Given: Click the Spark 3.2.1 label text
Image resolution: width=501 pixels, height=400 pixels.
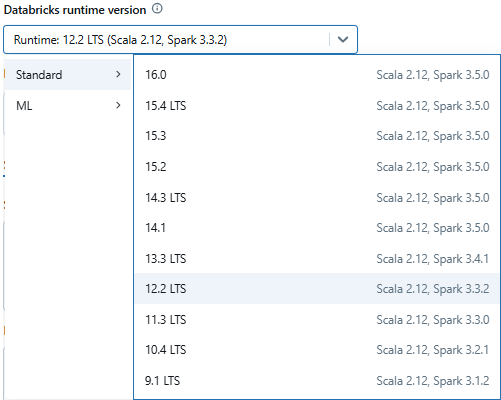Looking at the screenshot, I should [461, 350].
